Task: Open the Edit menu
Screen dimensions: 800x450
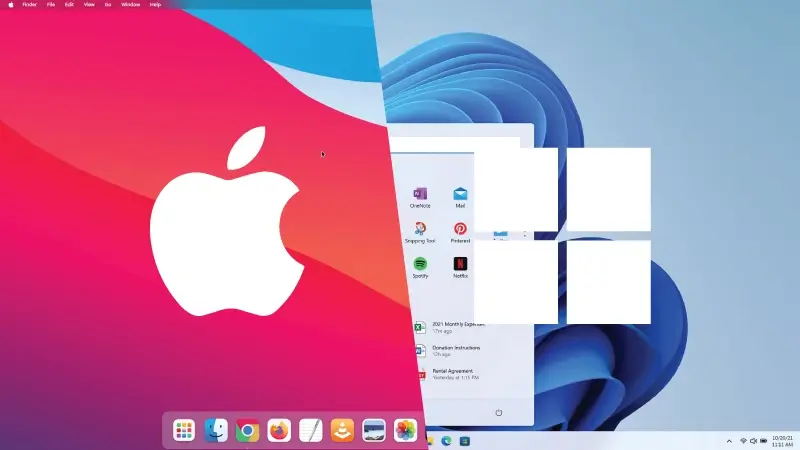Action: tap(69, 5)
